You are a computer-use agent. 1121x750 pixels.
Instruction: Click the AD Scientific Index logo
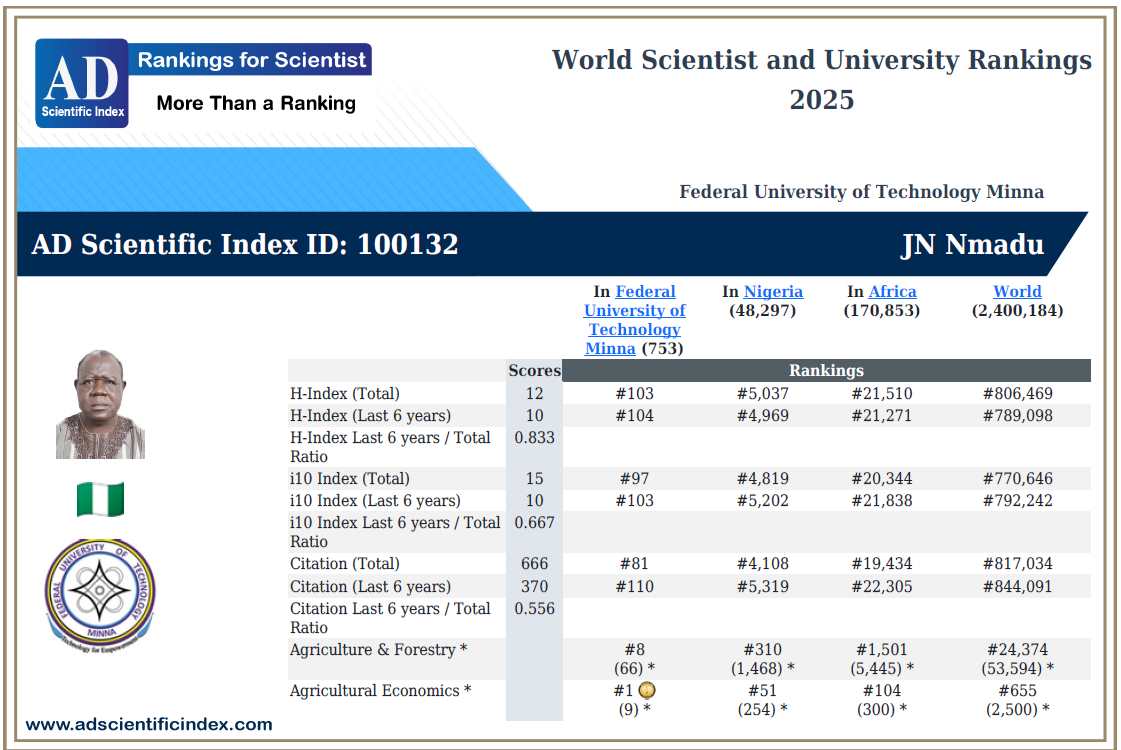82,83
